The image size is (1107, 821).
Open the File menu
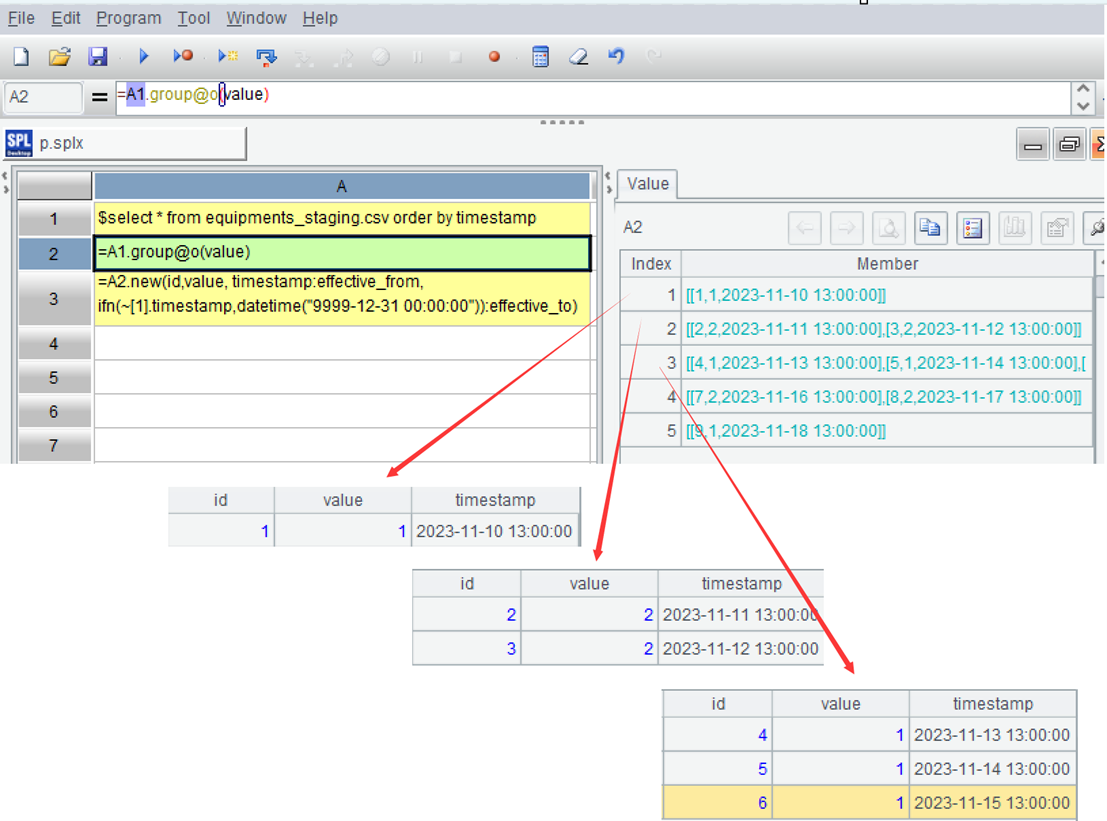coord(21,18)
